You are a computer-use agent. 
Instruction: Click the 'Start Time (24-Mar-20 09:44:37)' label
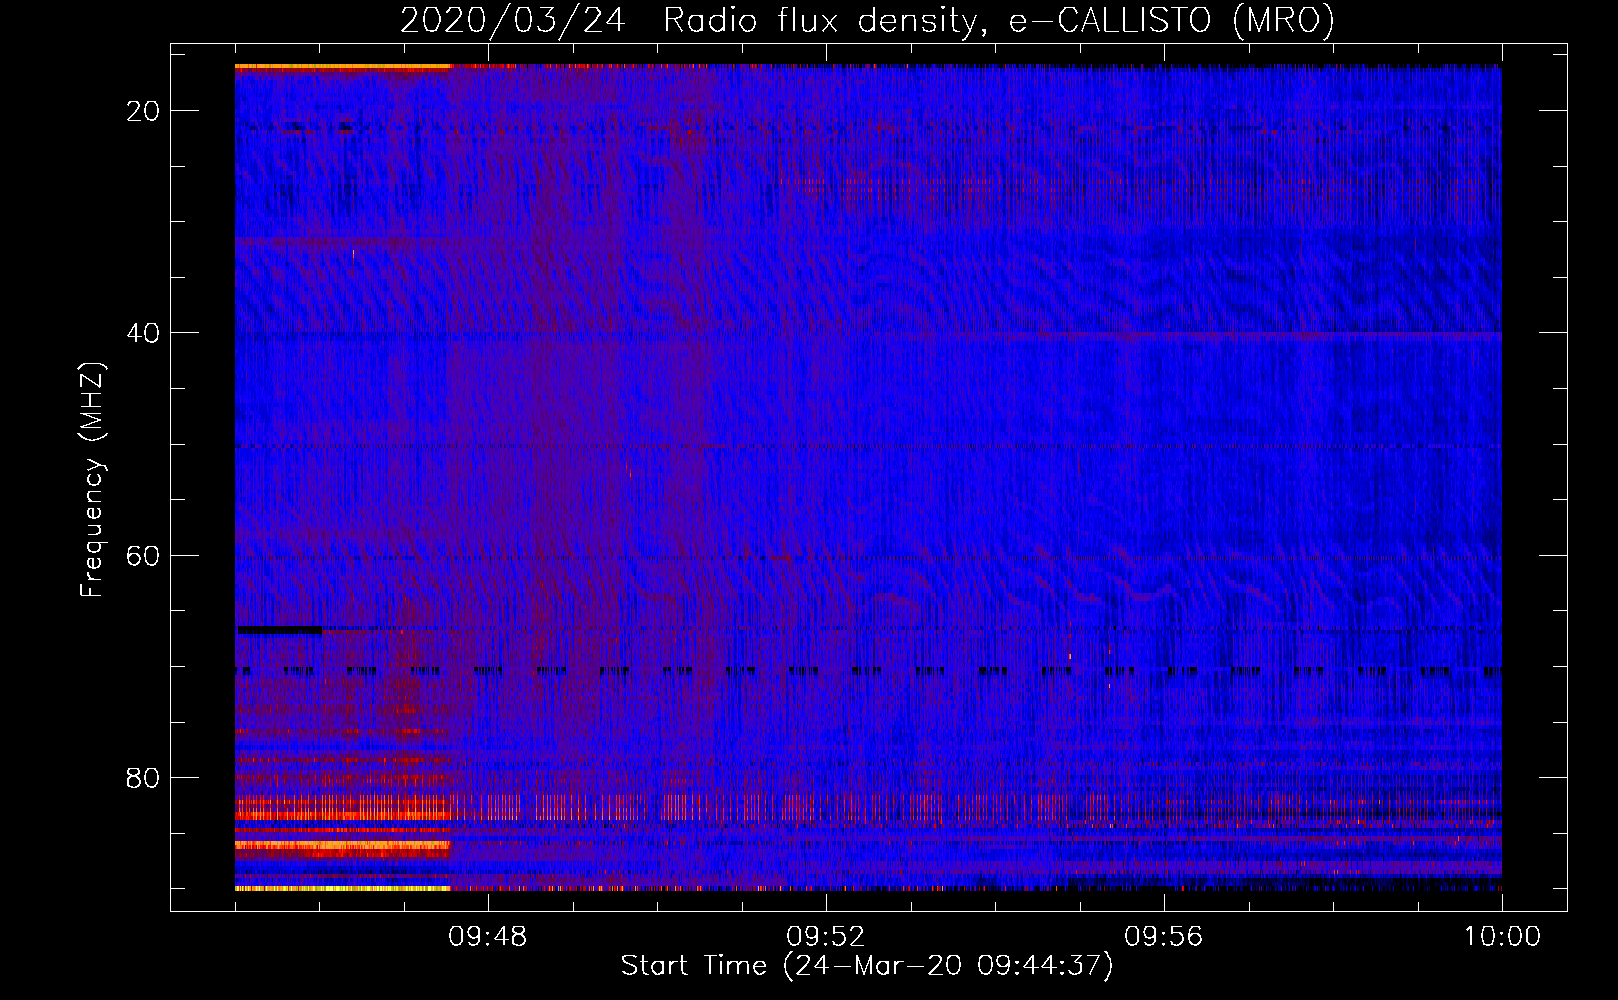point(867,966)
